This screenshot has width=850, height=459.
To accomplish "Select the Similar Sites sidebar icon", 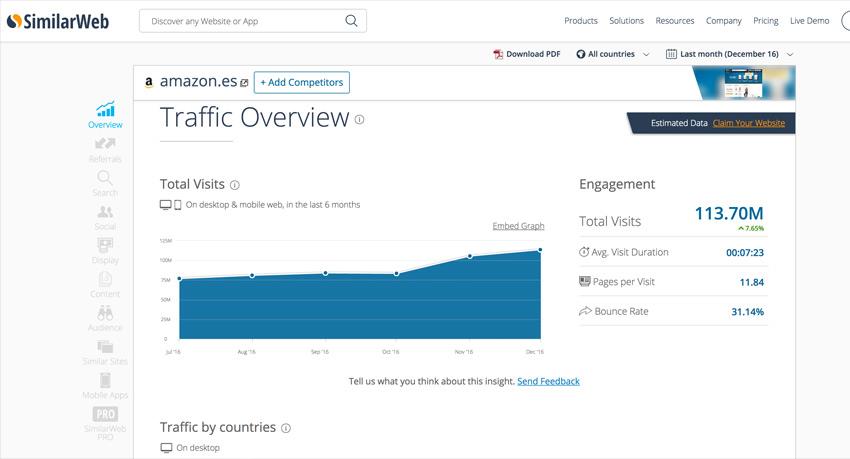I will (x=105, y=346).
